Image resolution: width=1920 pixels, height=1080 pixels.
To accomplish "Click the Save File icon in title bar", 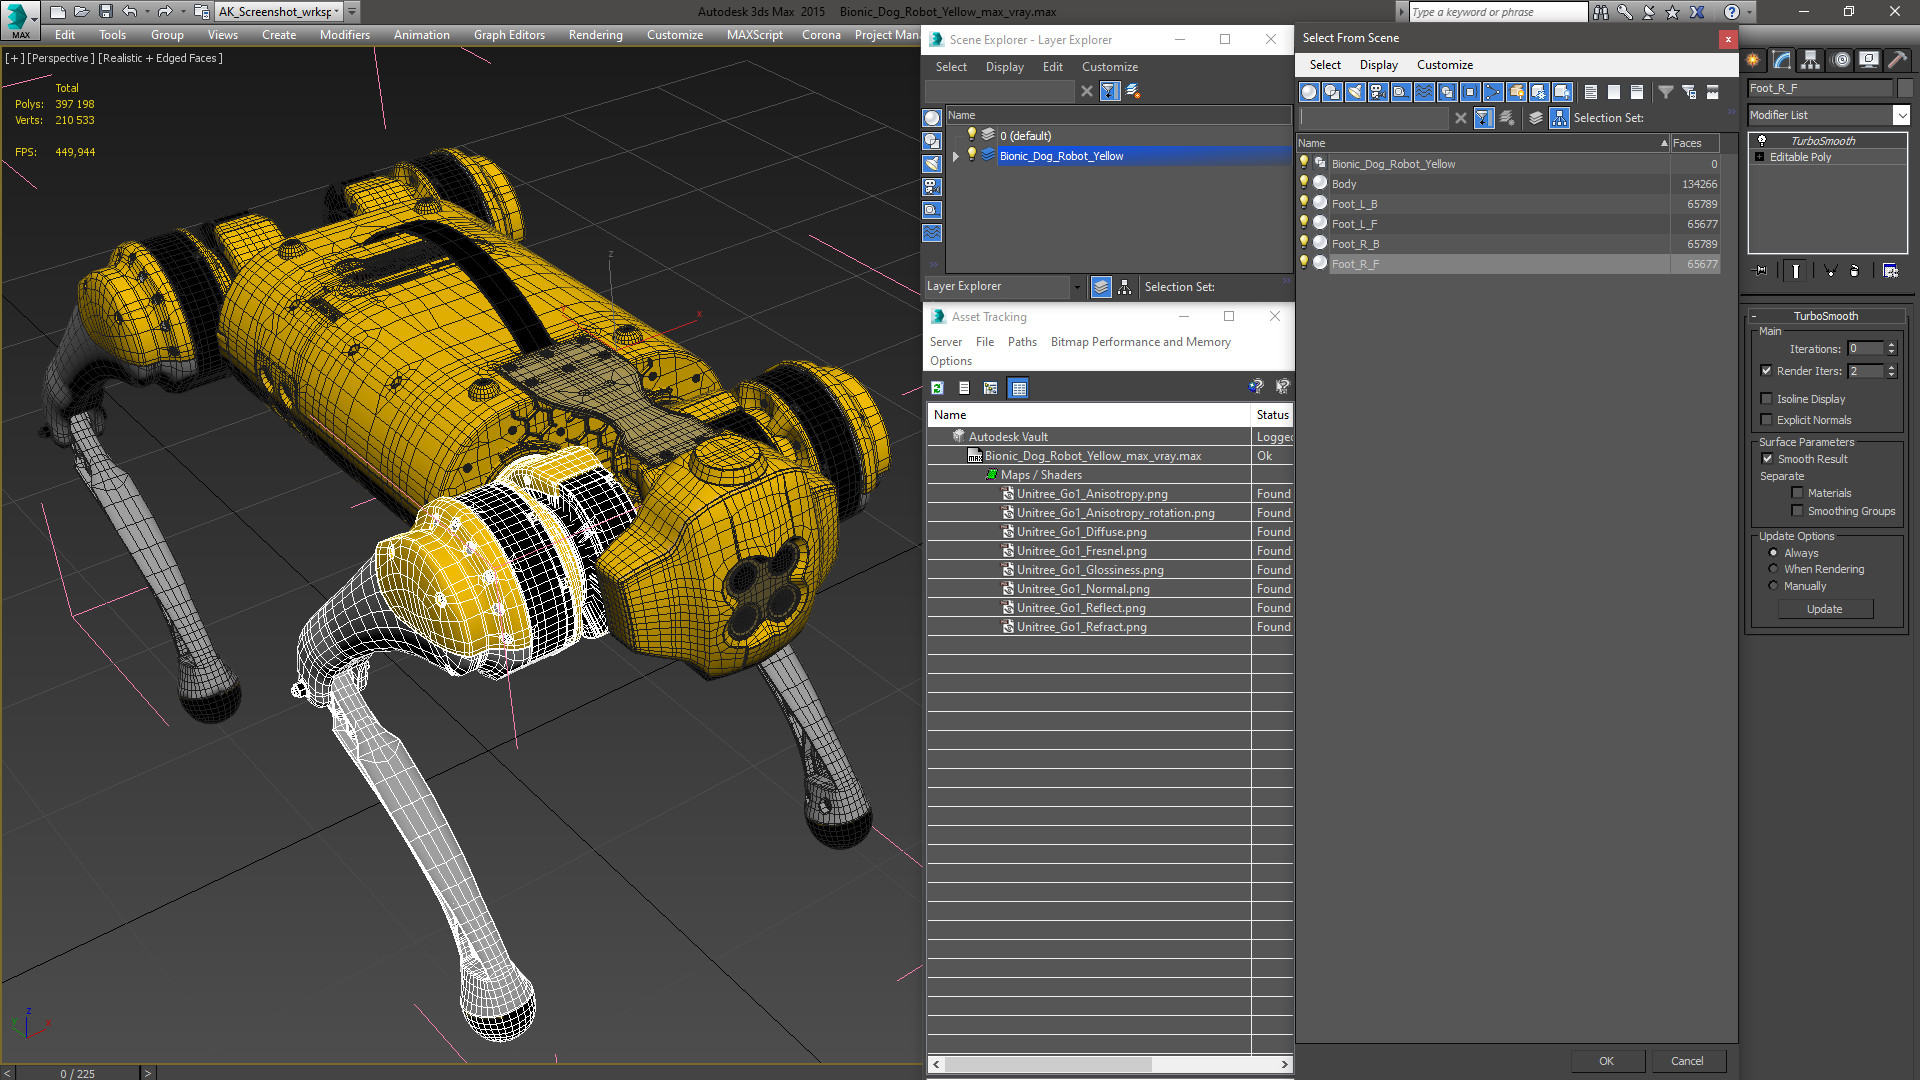I will pyautogui.click(x=105, y=12).
